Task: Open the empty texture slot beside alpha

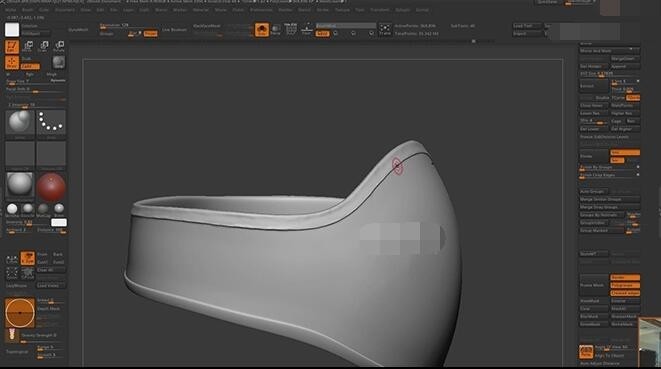Action: click(51, 155)
